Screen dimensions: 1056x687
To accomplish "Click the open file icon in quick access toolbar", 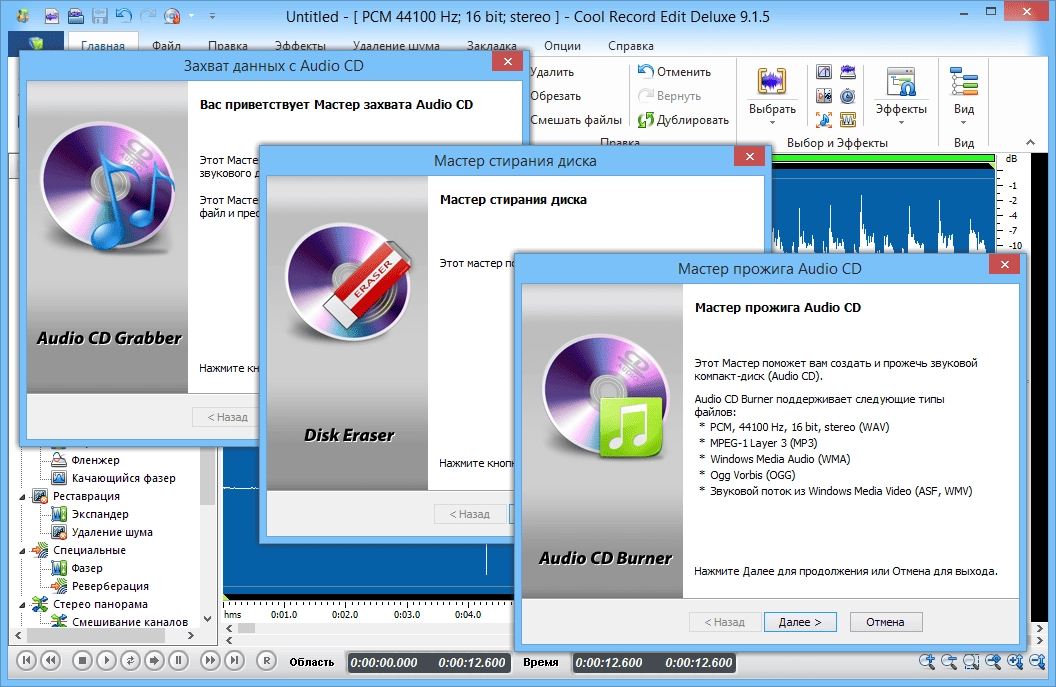I will [76, 15].
